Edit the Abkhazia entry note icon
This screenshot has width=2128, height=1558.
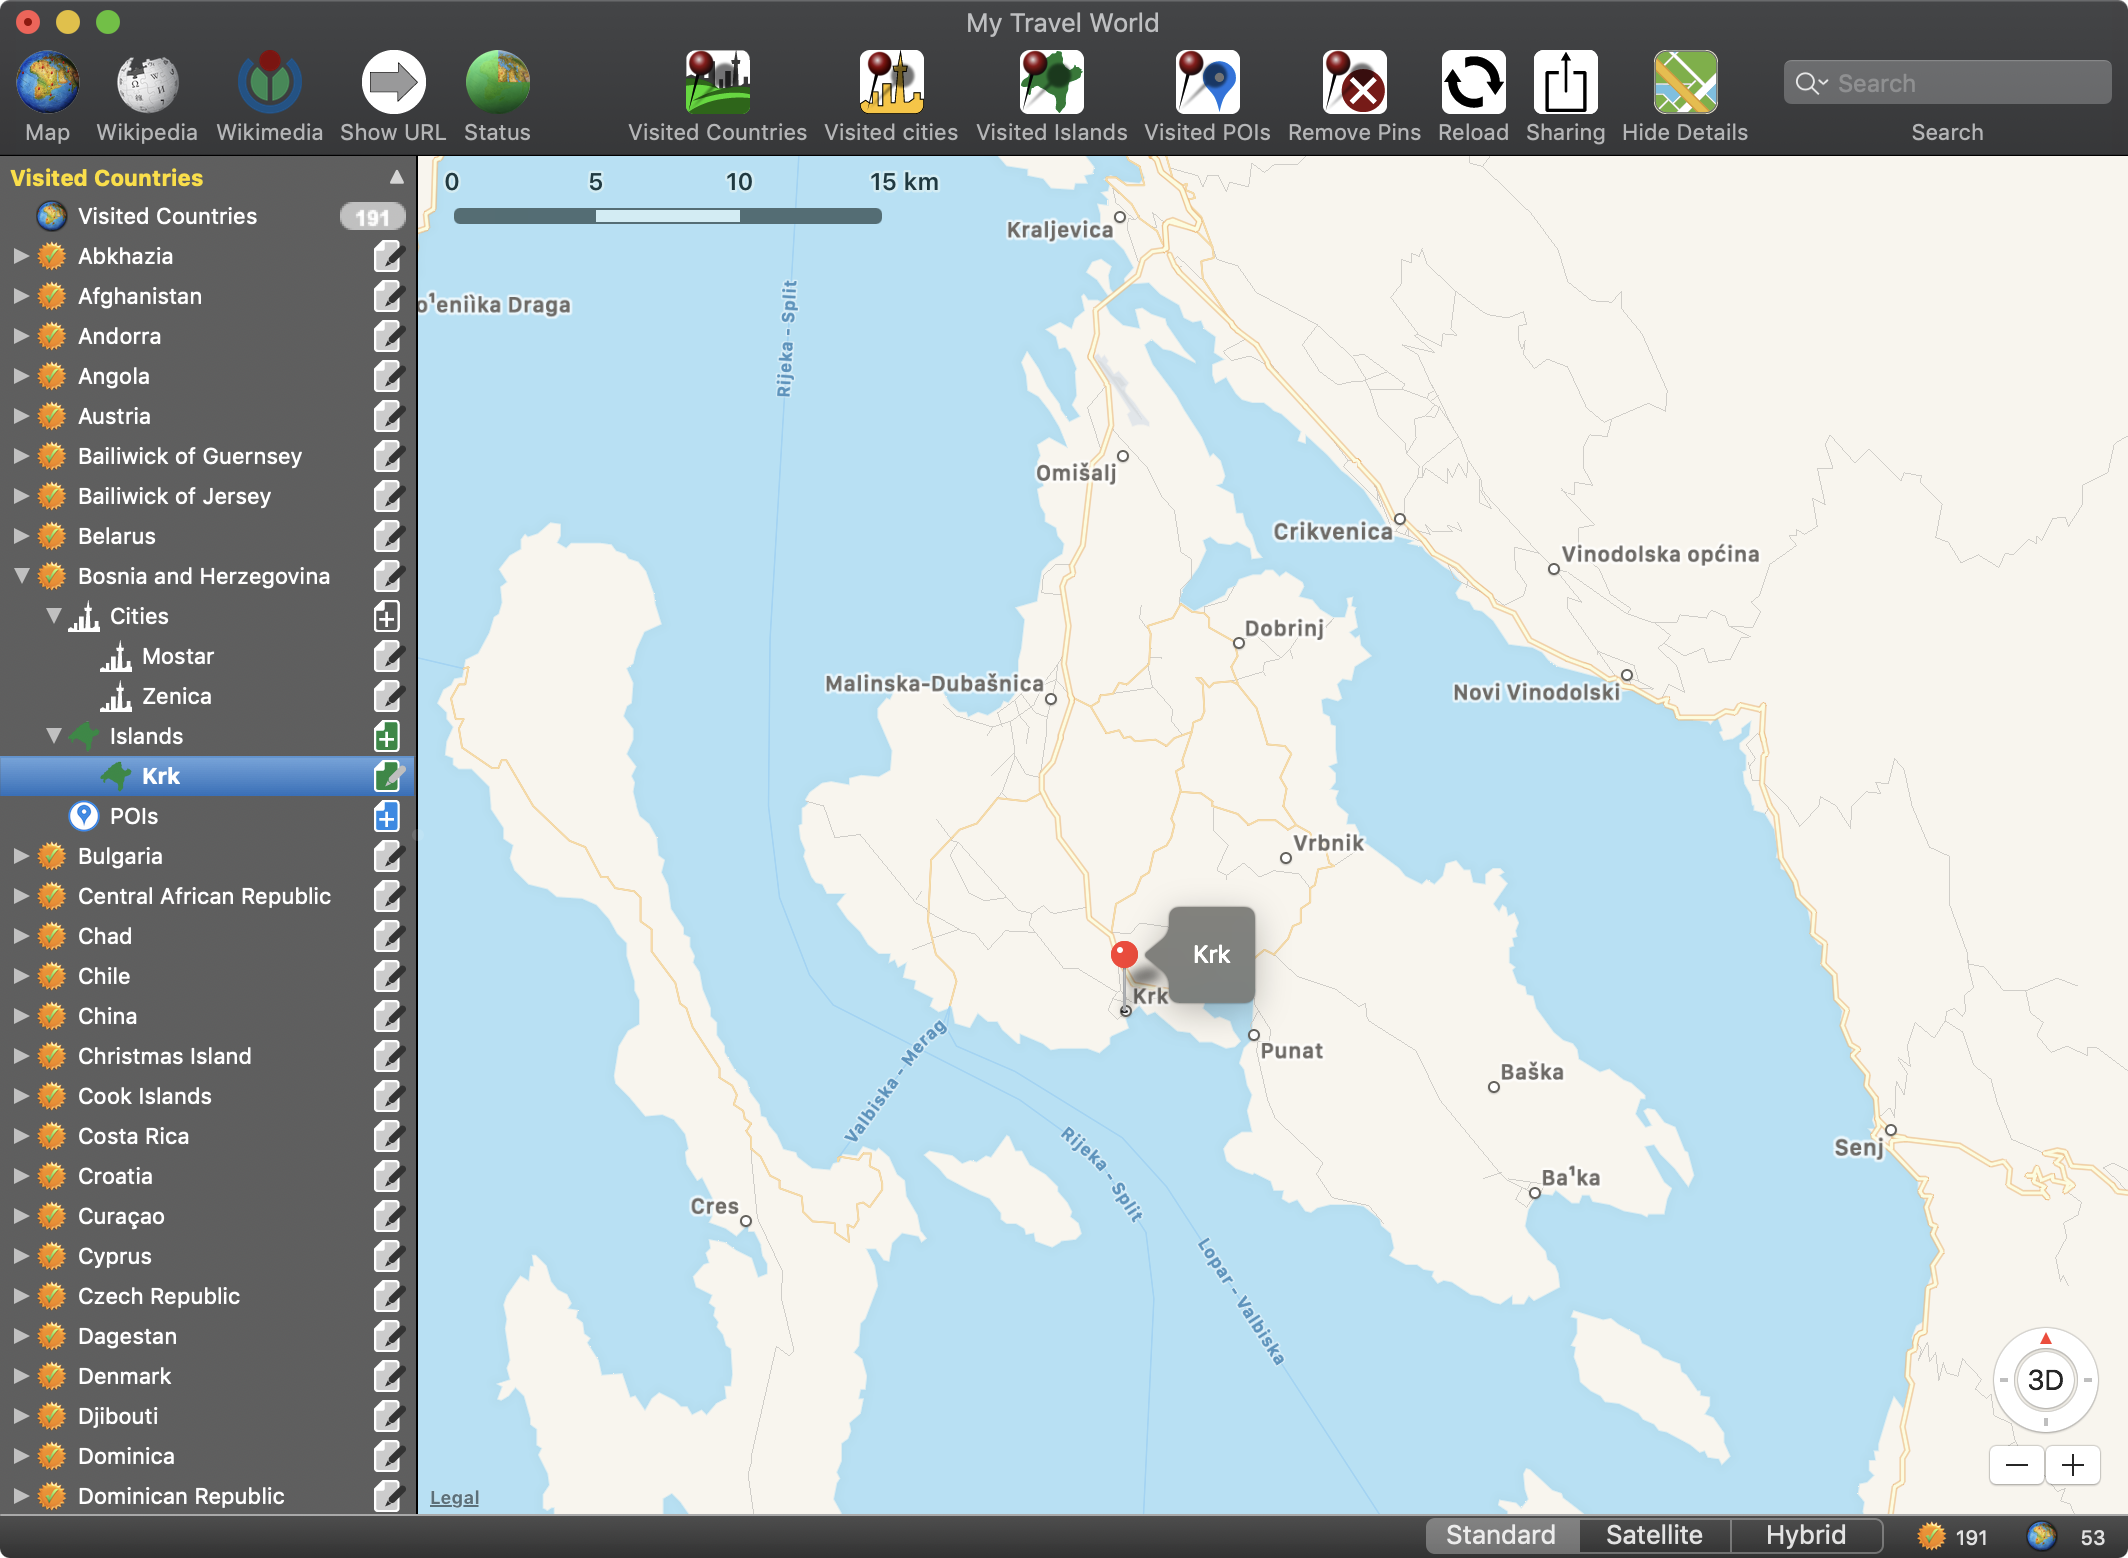pos(387,256)
